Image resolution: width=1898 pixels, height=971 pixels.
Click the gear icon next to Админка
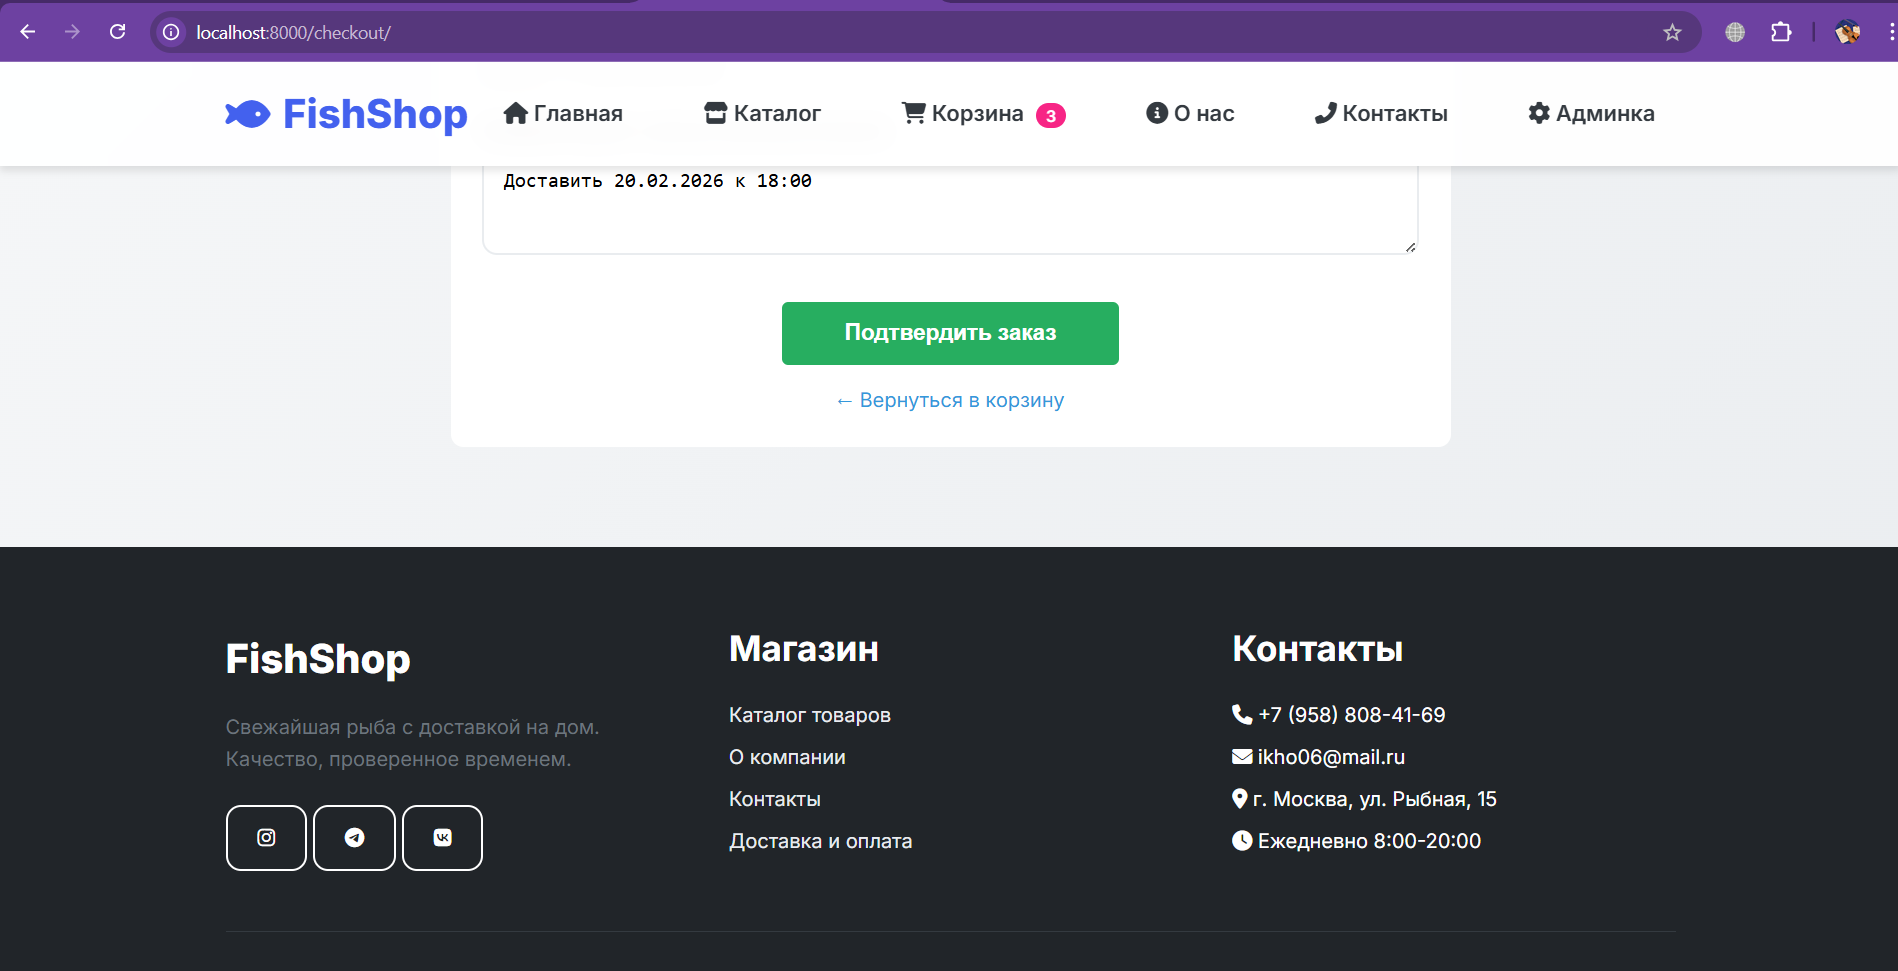click(x=1538, y=113)
